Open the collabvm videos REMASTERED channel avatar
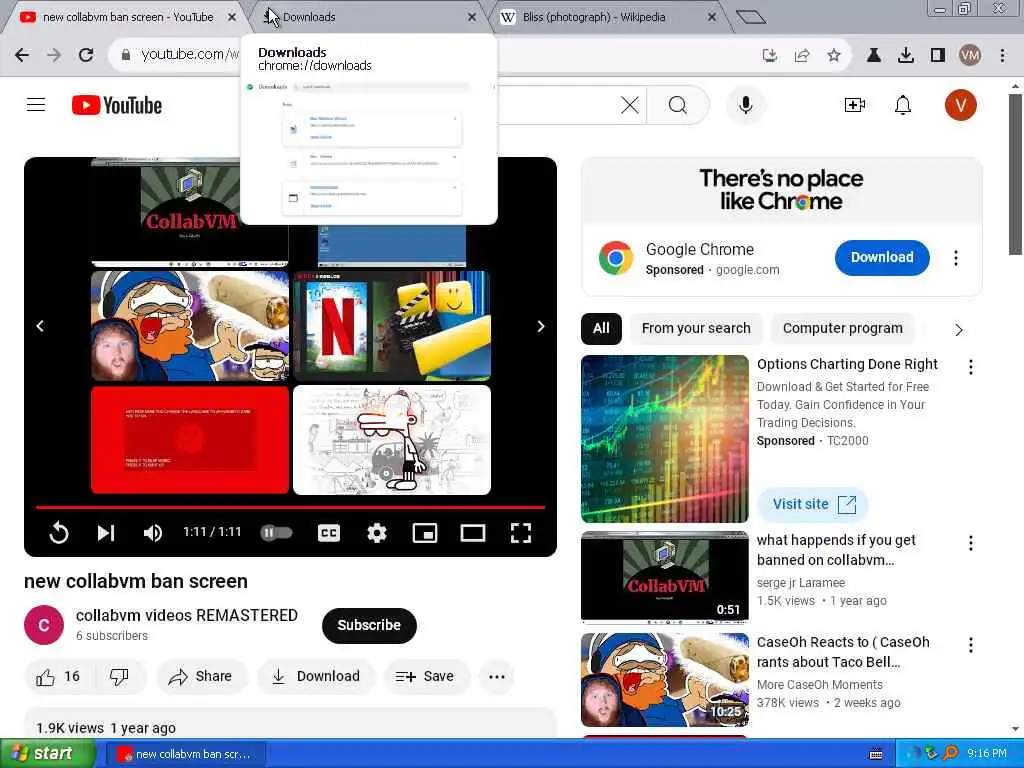This screenshot has height=768, width=1024. (x=44, y=625)
